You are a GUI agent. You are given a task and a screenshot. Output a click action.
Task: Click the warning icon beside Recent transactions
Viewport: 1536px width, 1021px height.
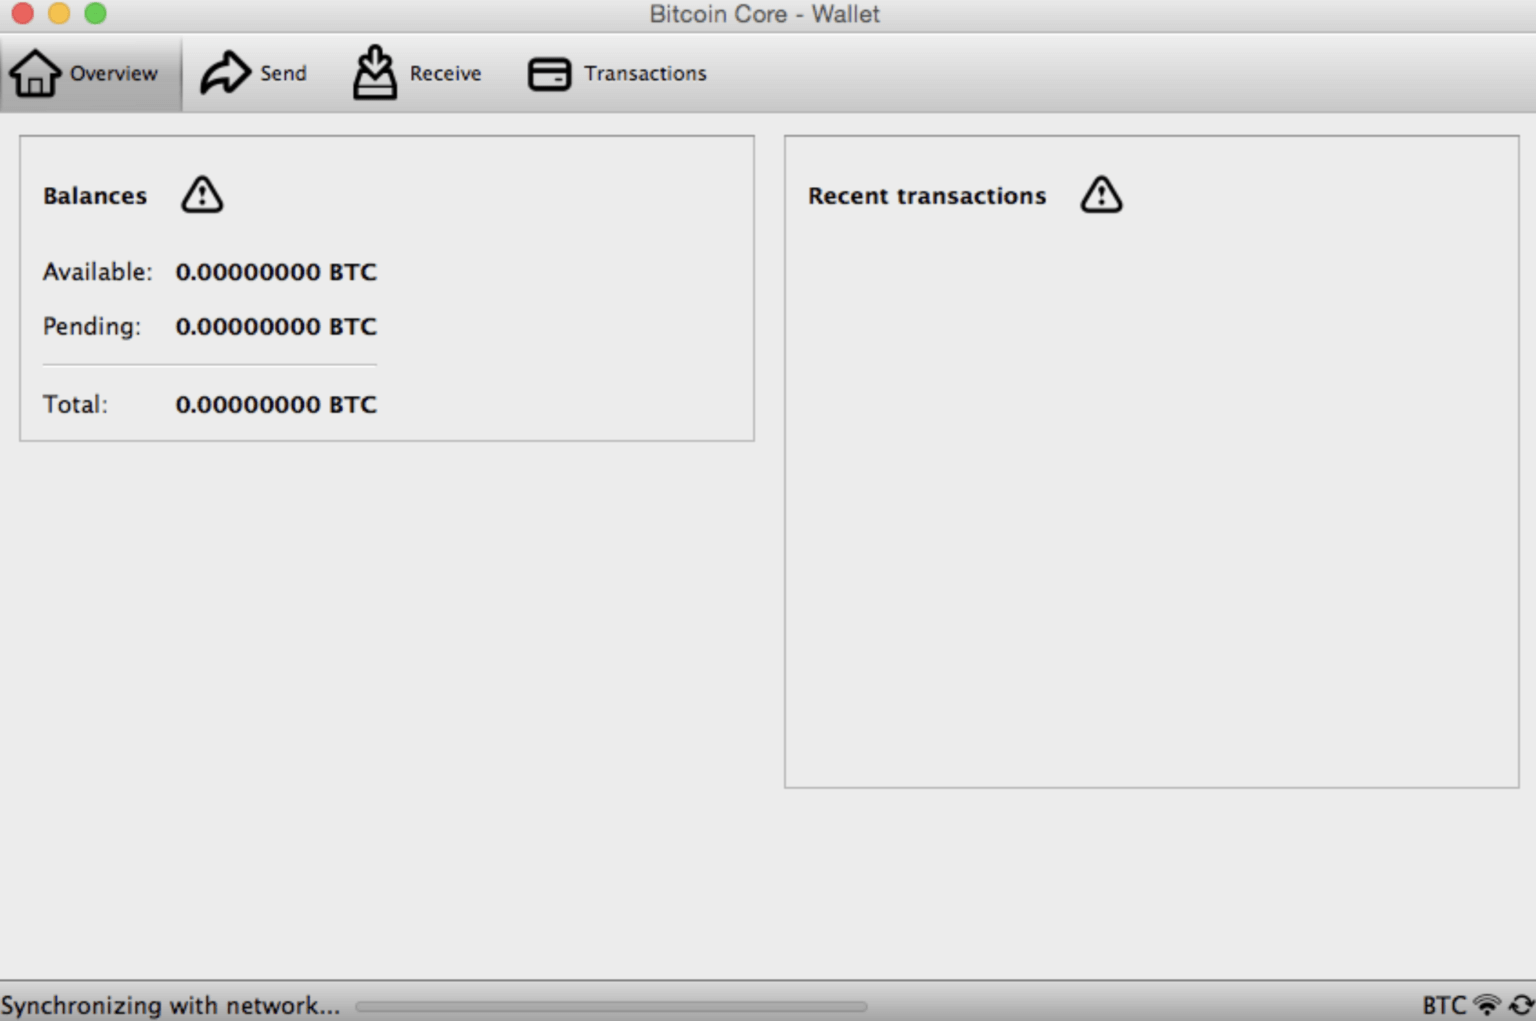[x=1100, y=195]
